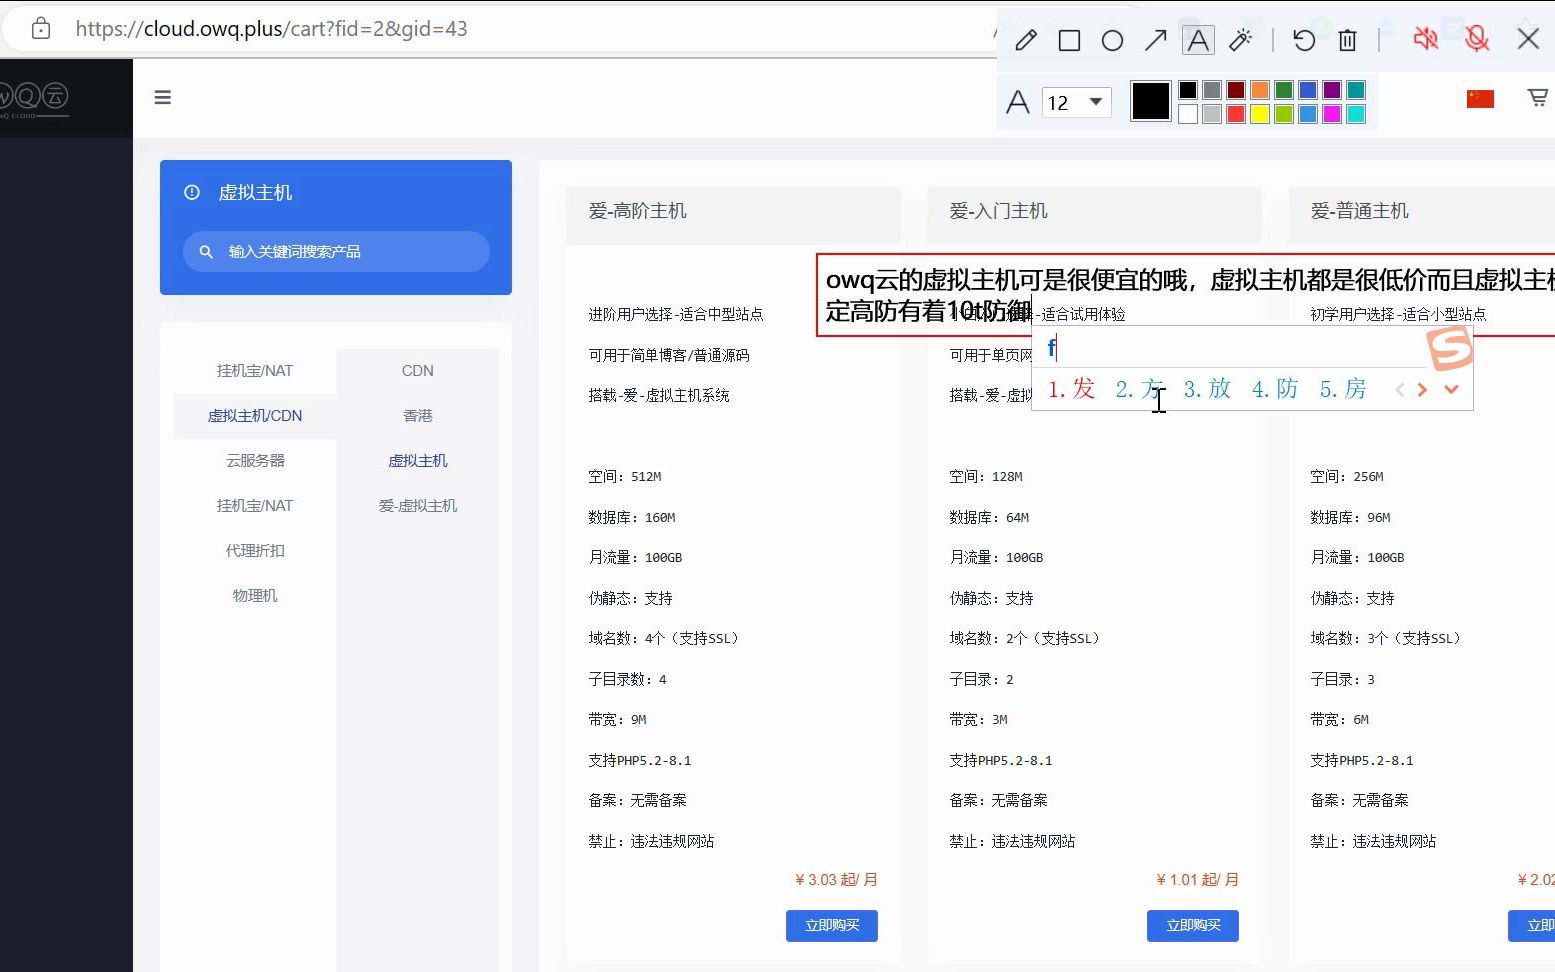
Task: Click the 空间: 512M spec line
Action: tap(625, 477)
